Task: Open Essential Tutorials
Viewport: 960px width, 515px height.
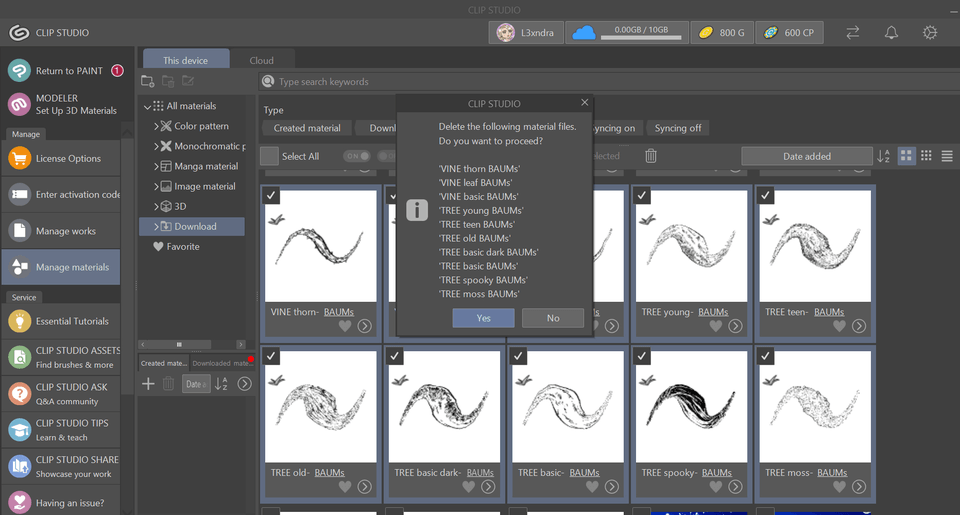Action: pyautogui.click(x=61, y=321)
